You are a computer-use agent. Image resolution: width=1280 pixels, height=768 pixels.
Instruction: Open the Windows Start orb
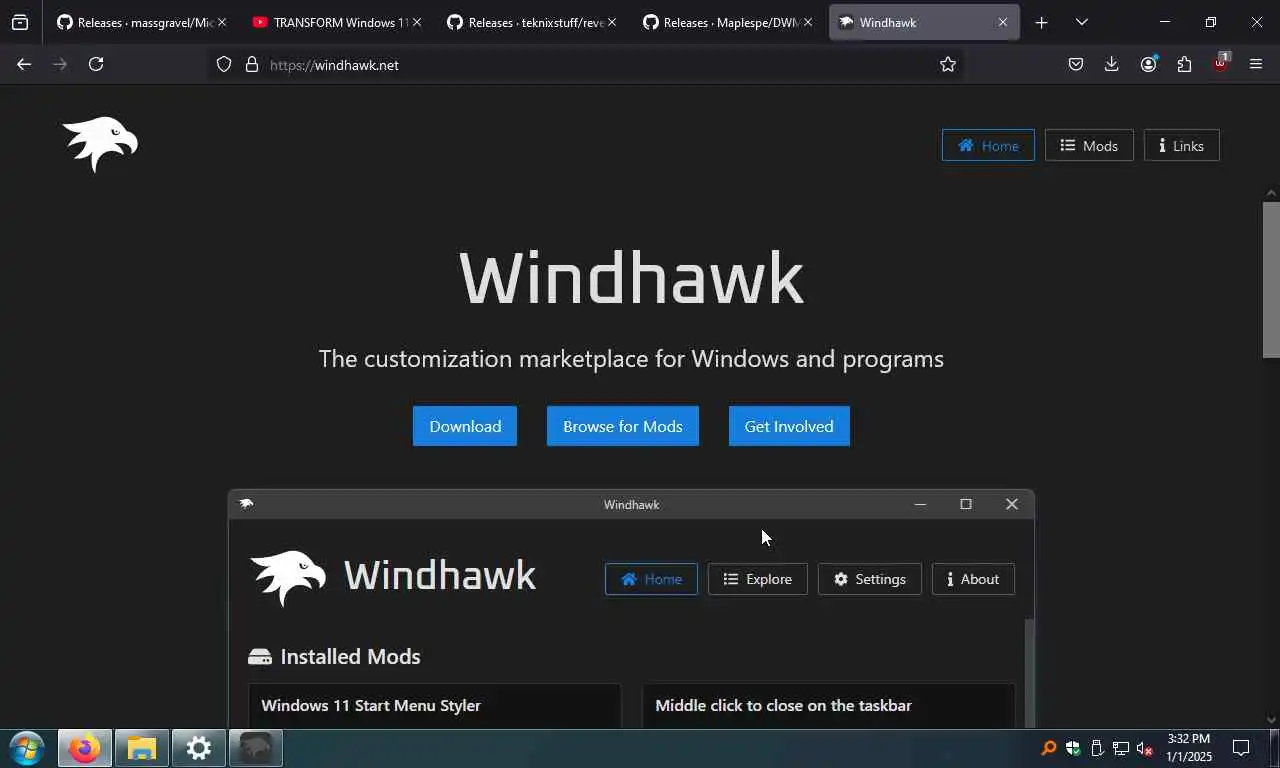click(27, 748)
